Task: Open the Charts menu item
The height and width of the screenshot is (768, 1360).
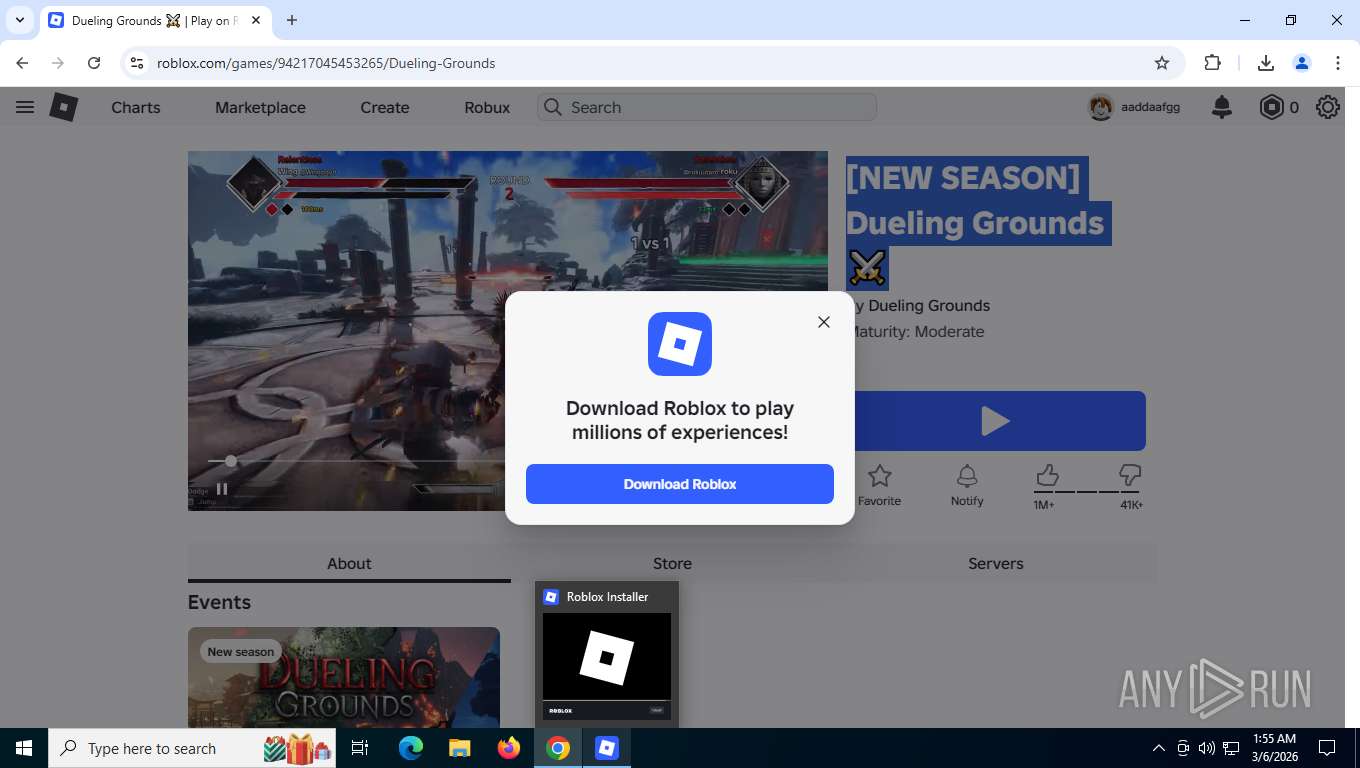Action: (136, 107)
